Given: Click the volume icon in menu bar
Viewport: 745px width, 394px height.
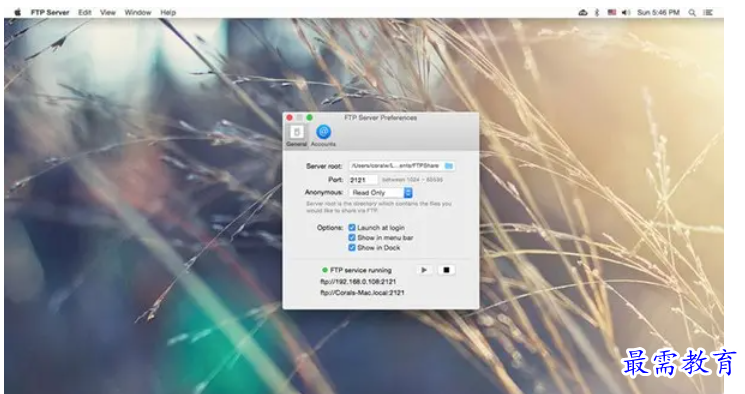Looking at the screenshot, I should coord(626,12).
